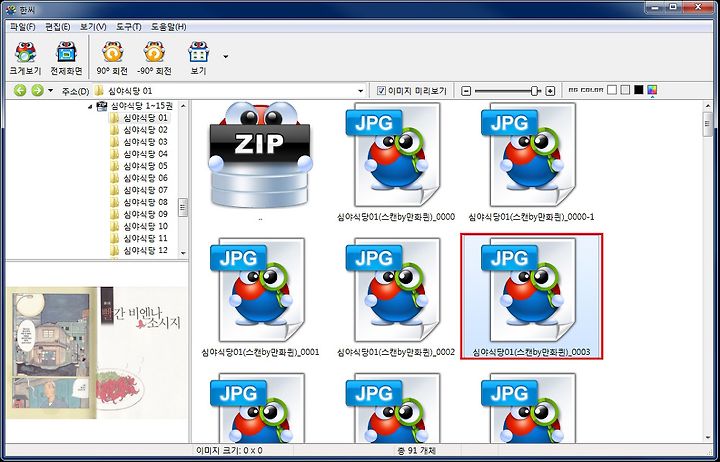Image resolution: width=720 pixels, height=462 pixels.
Task: Open the 주소 address combo dropdown
Action: 360,91
